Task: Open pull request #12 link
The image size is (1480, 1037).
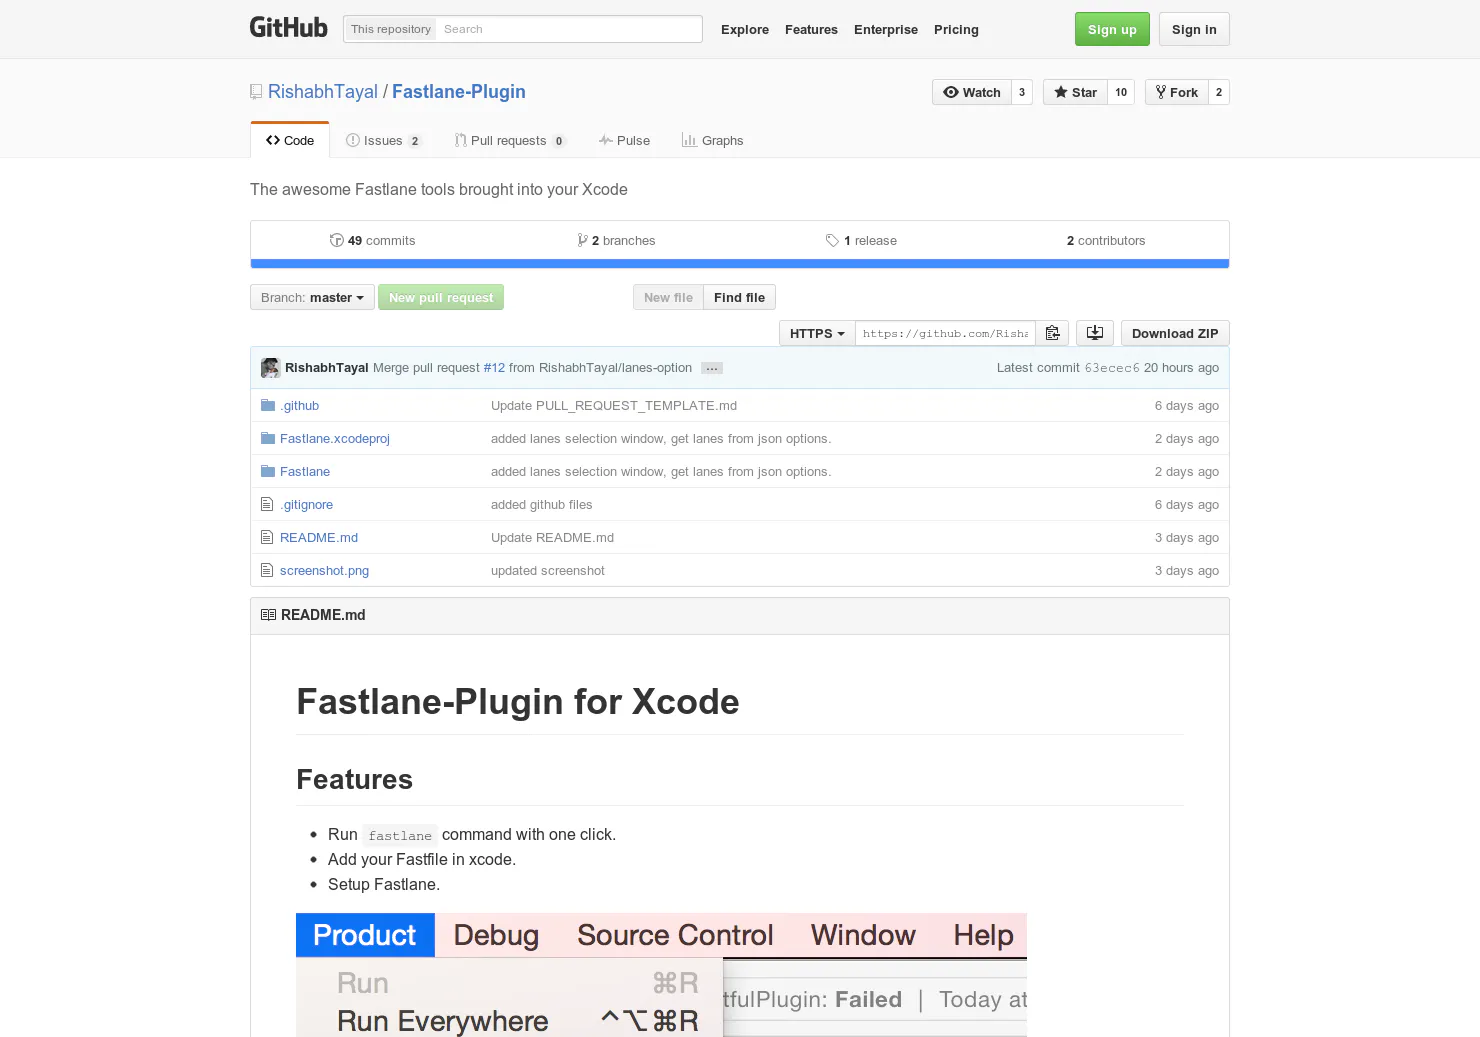Action: (494, 368)
